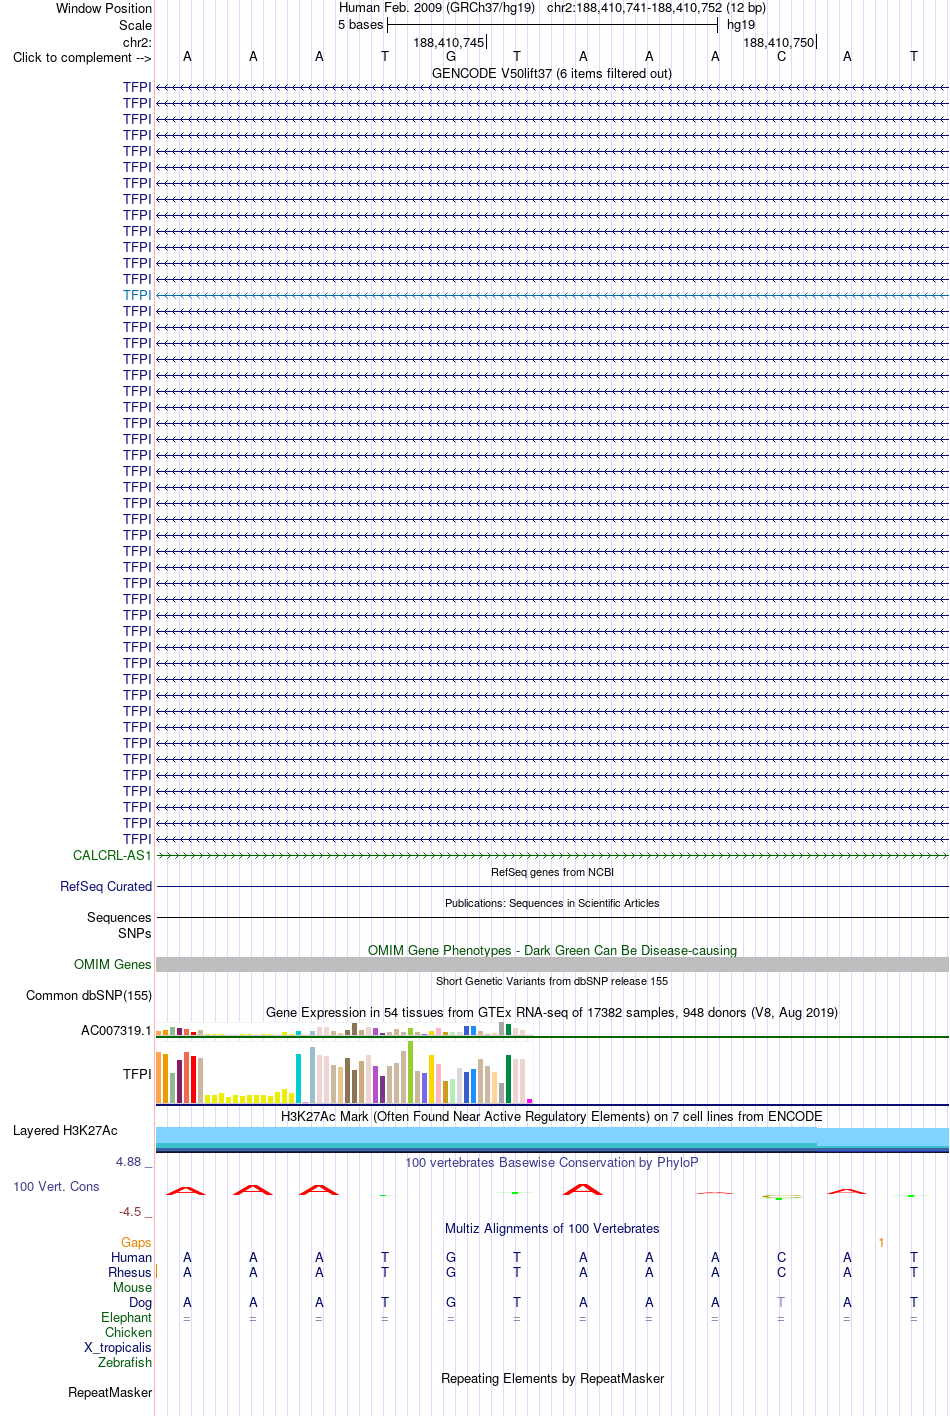Screen dimensions: 950x1416
Task: Open the OMIM Gene Phenotypes track title
Action: [552, 950]
